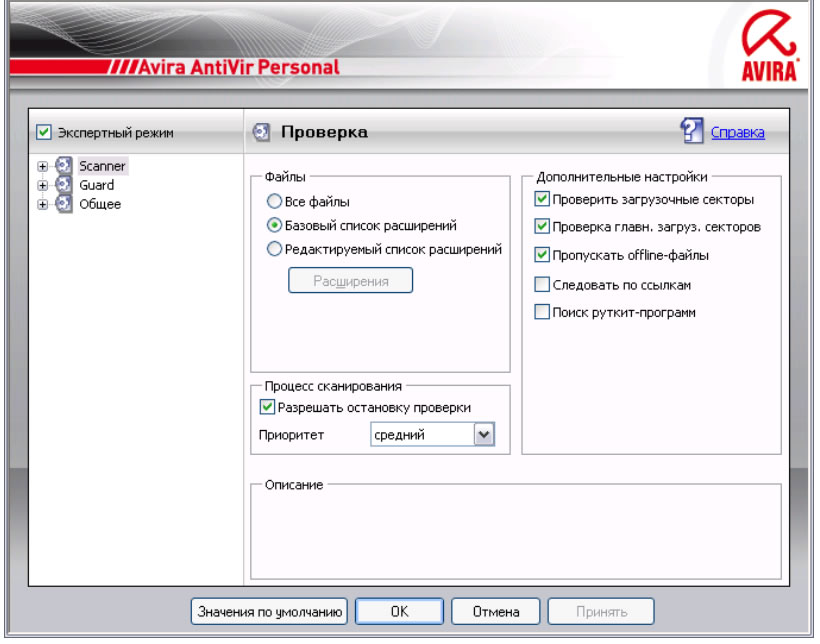820x644 pixels.
Task: Expand the Guard tree node
Action: click(42, 185)
